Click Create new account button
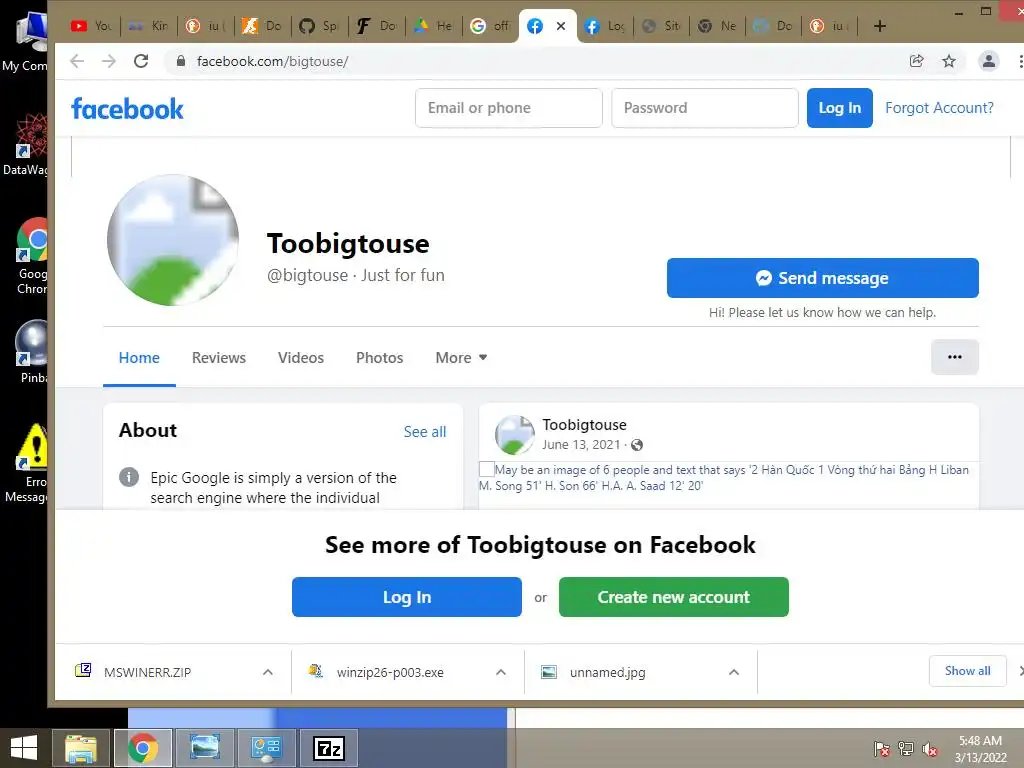 point(673,597)
